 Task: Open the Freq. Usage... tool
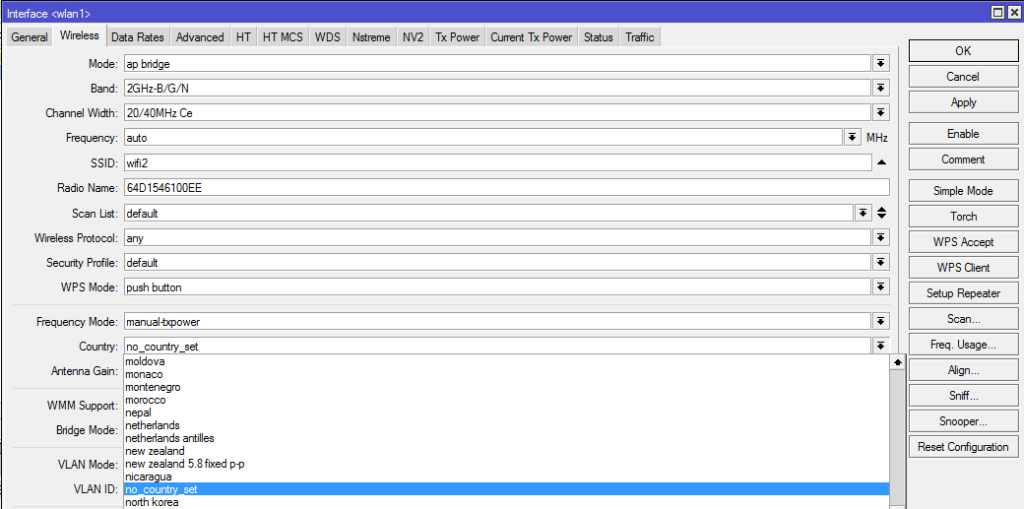click(963, 344)
